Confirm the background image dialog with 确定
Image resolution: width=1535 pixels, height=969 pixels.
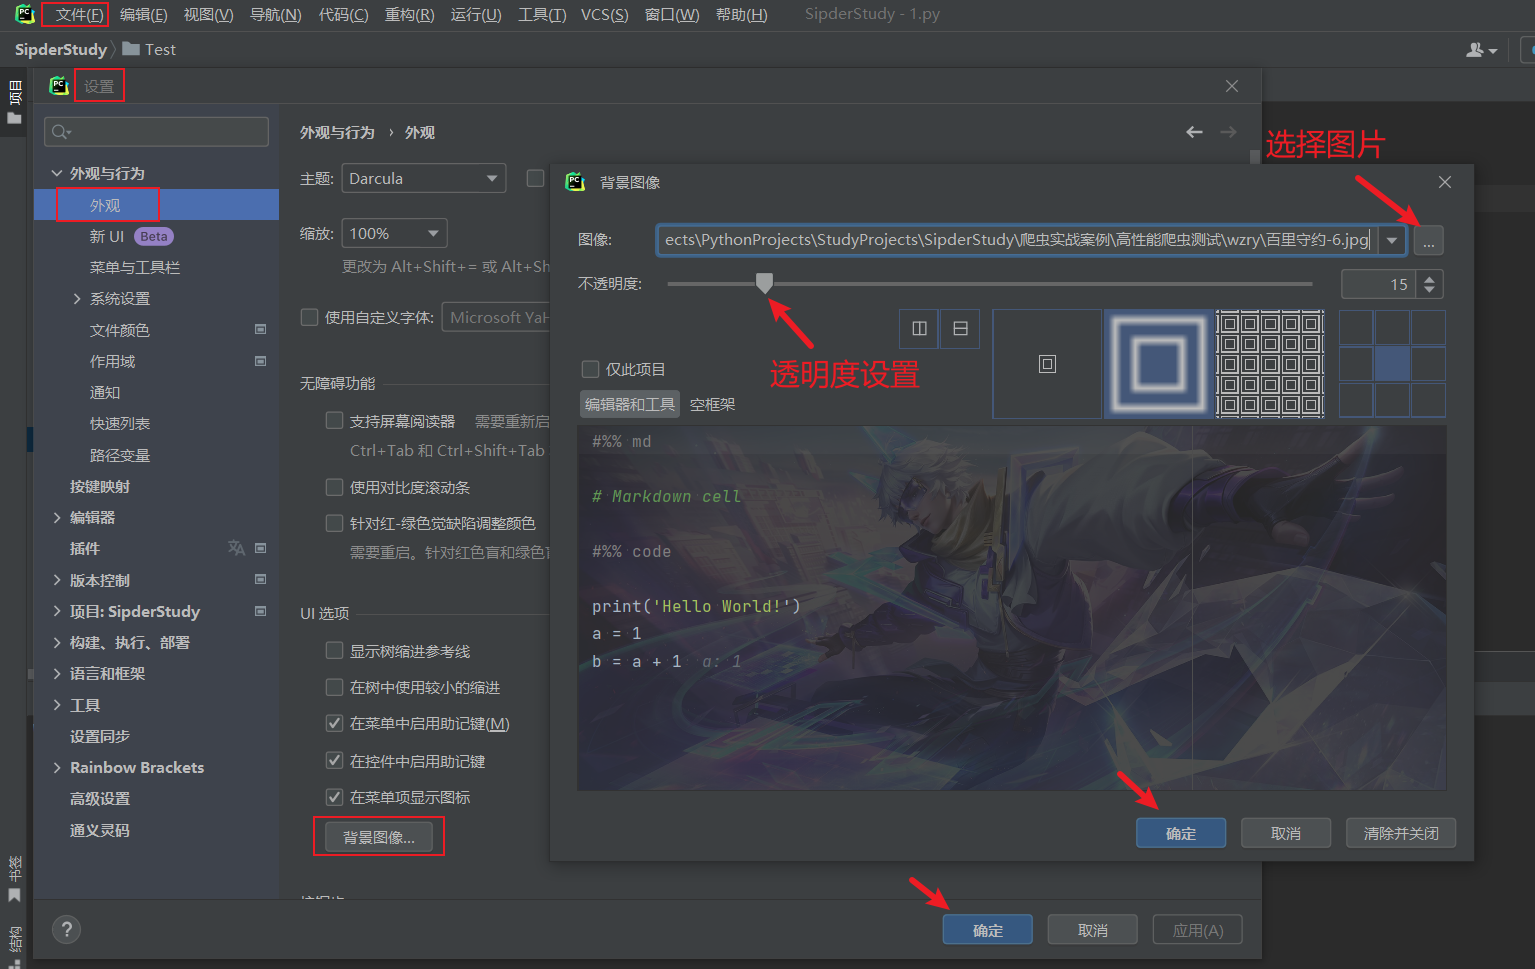click(x=1181, y=833)
